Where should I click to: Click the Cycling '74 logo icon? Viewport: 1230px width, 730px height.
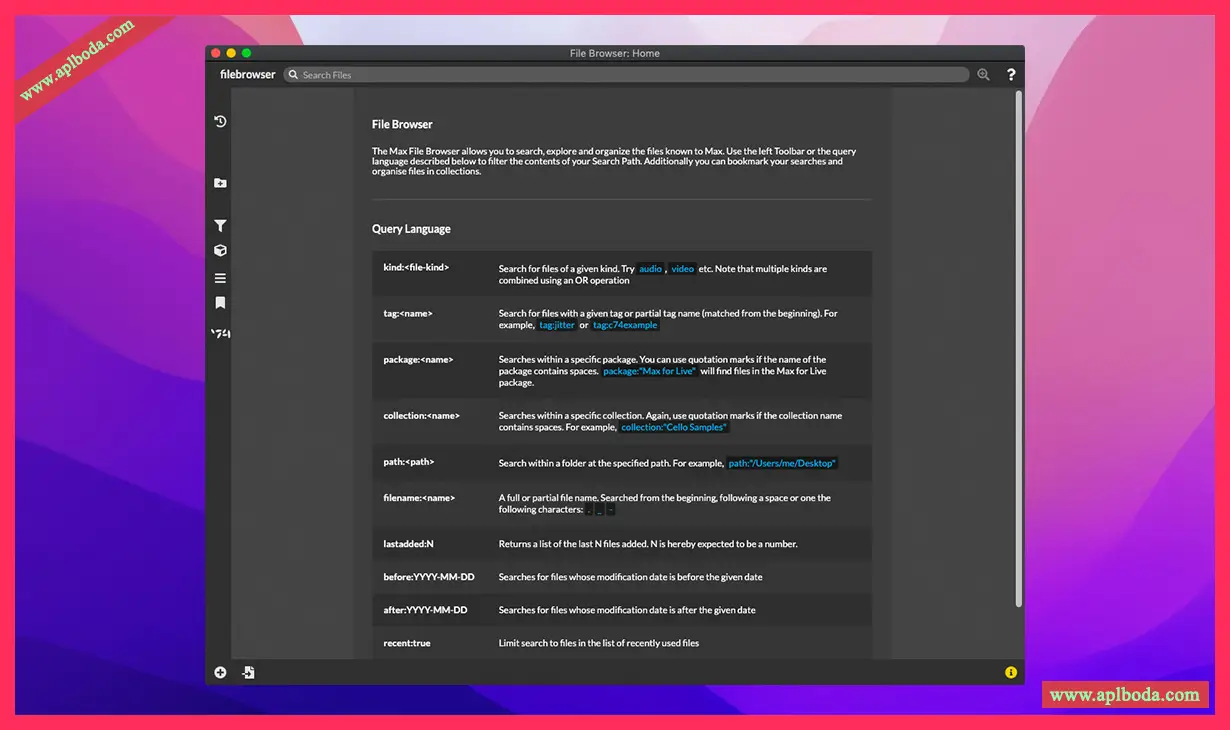pyautogui.click(x=220, y=333)
